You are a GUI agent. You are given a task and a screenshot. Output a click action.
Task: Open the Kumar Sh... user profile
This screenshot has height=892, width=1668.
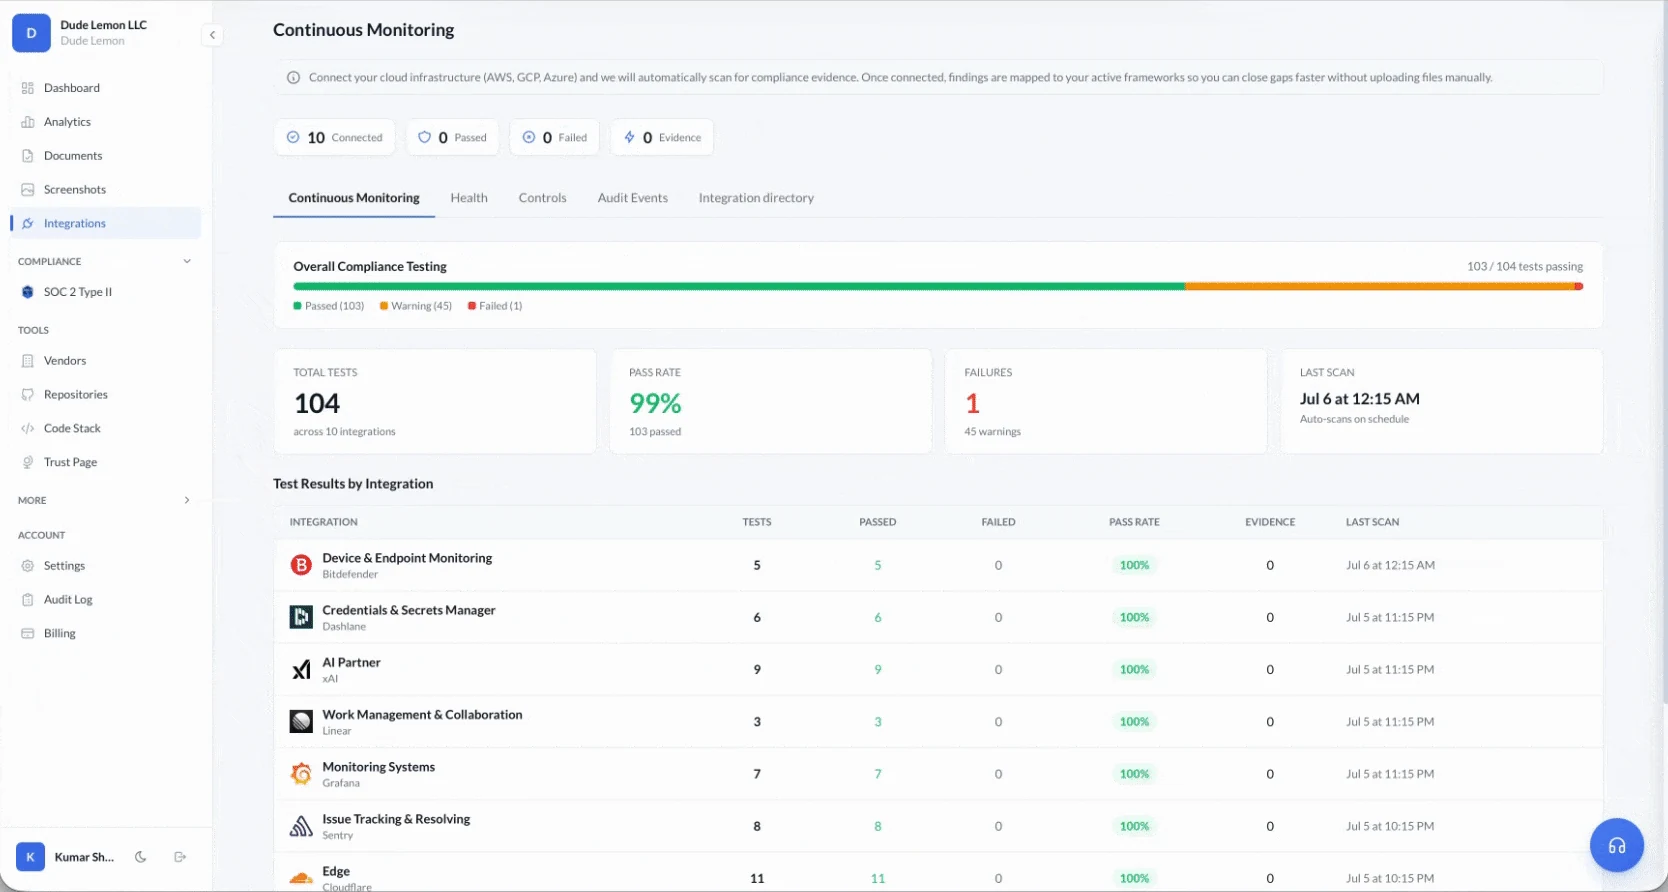(x=66, y=857)
